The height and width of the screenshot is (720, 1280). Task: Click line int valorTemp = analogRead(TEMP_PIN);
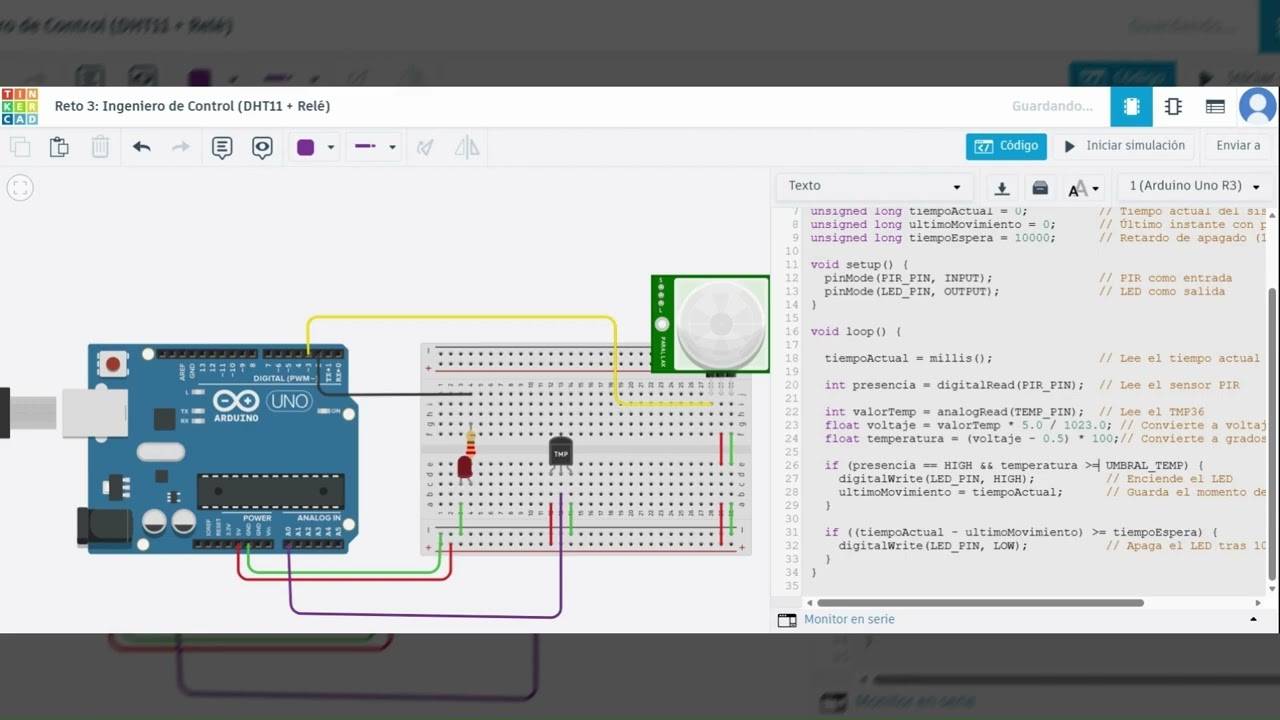(954, 412)
